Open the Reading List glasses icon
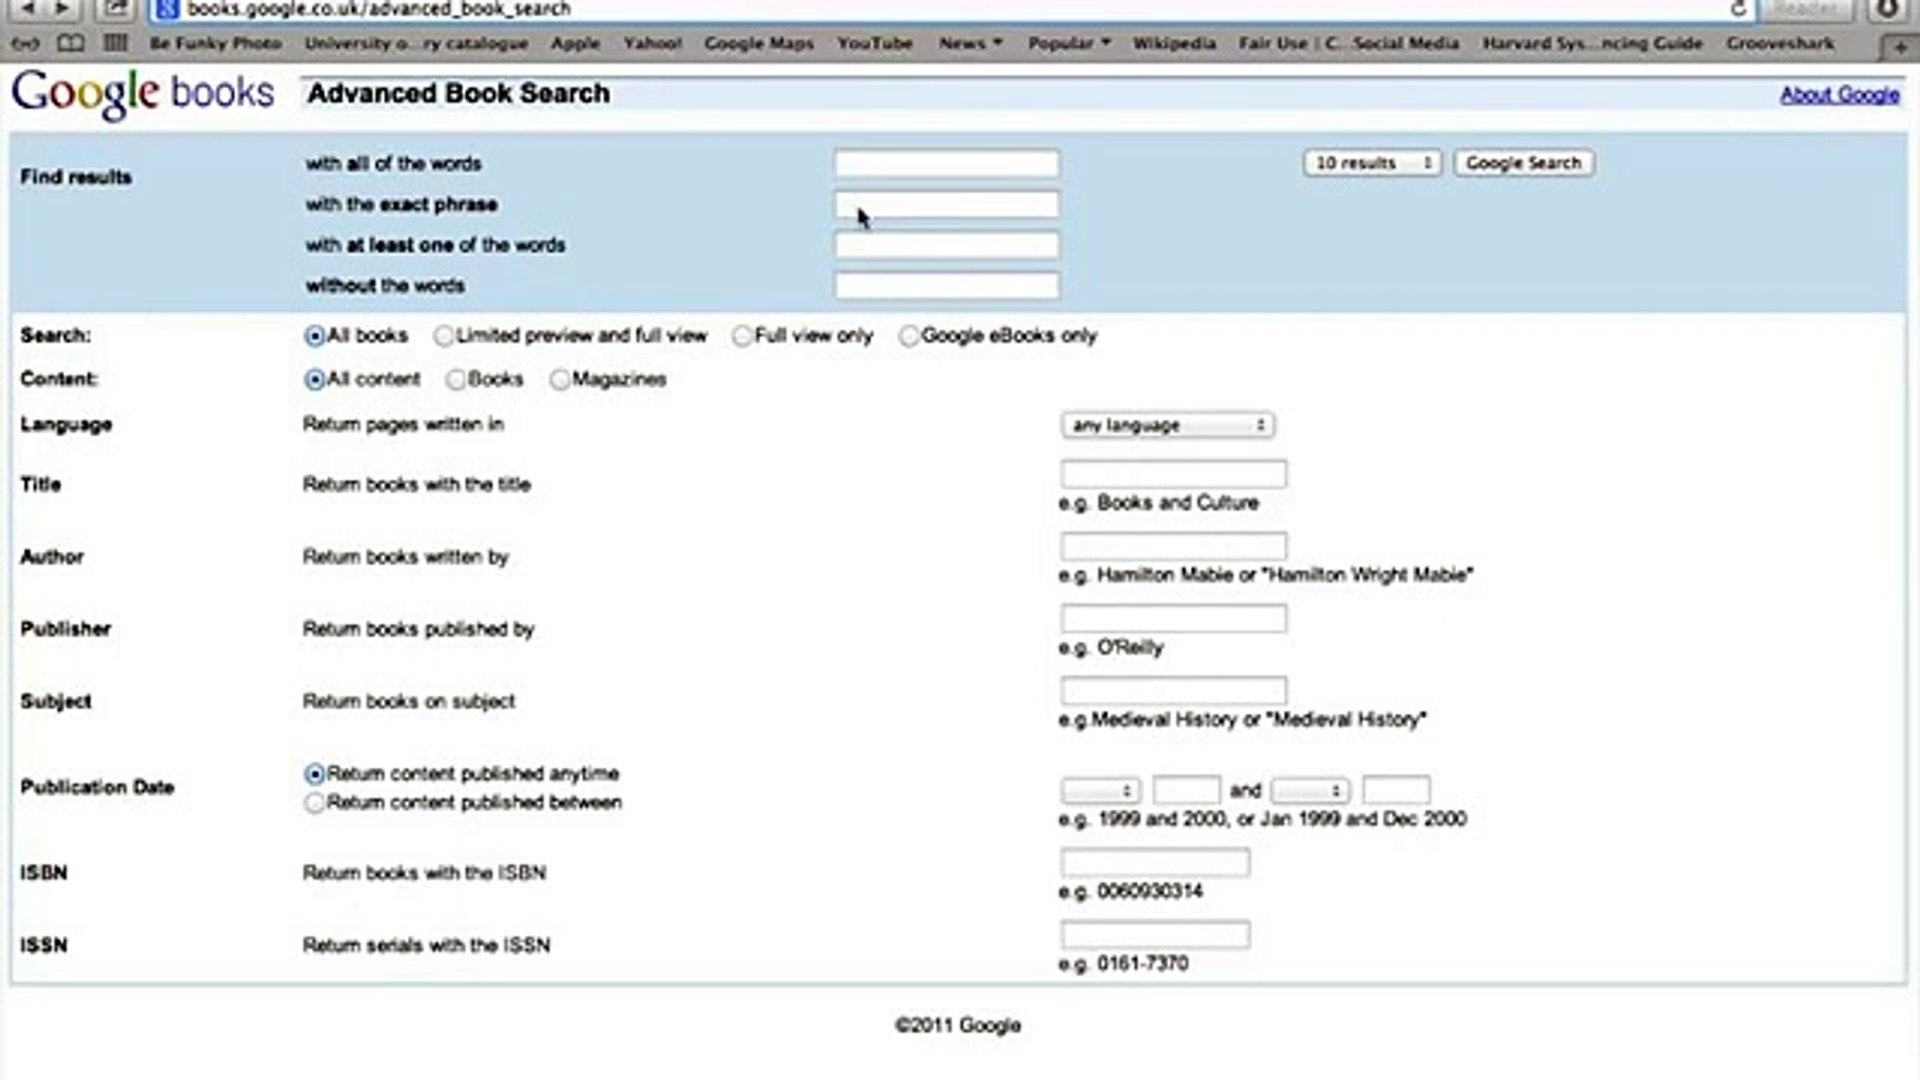Screen dimensions: 1920x1080 point(25,43)
